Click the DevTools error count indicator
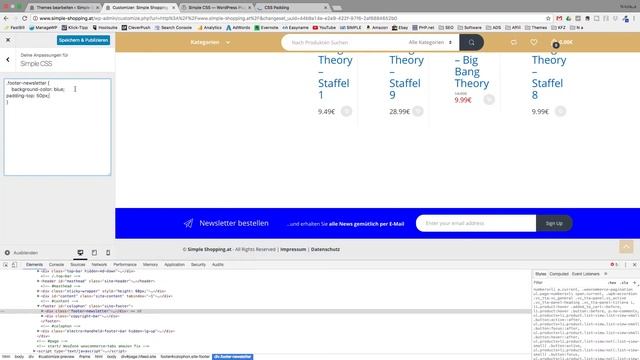 click(x=614, y=265)
